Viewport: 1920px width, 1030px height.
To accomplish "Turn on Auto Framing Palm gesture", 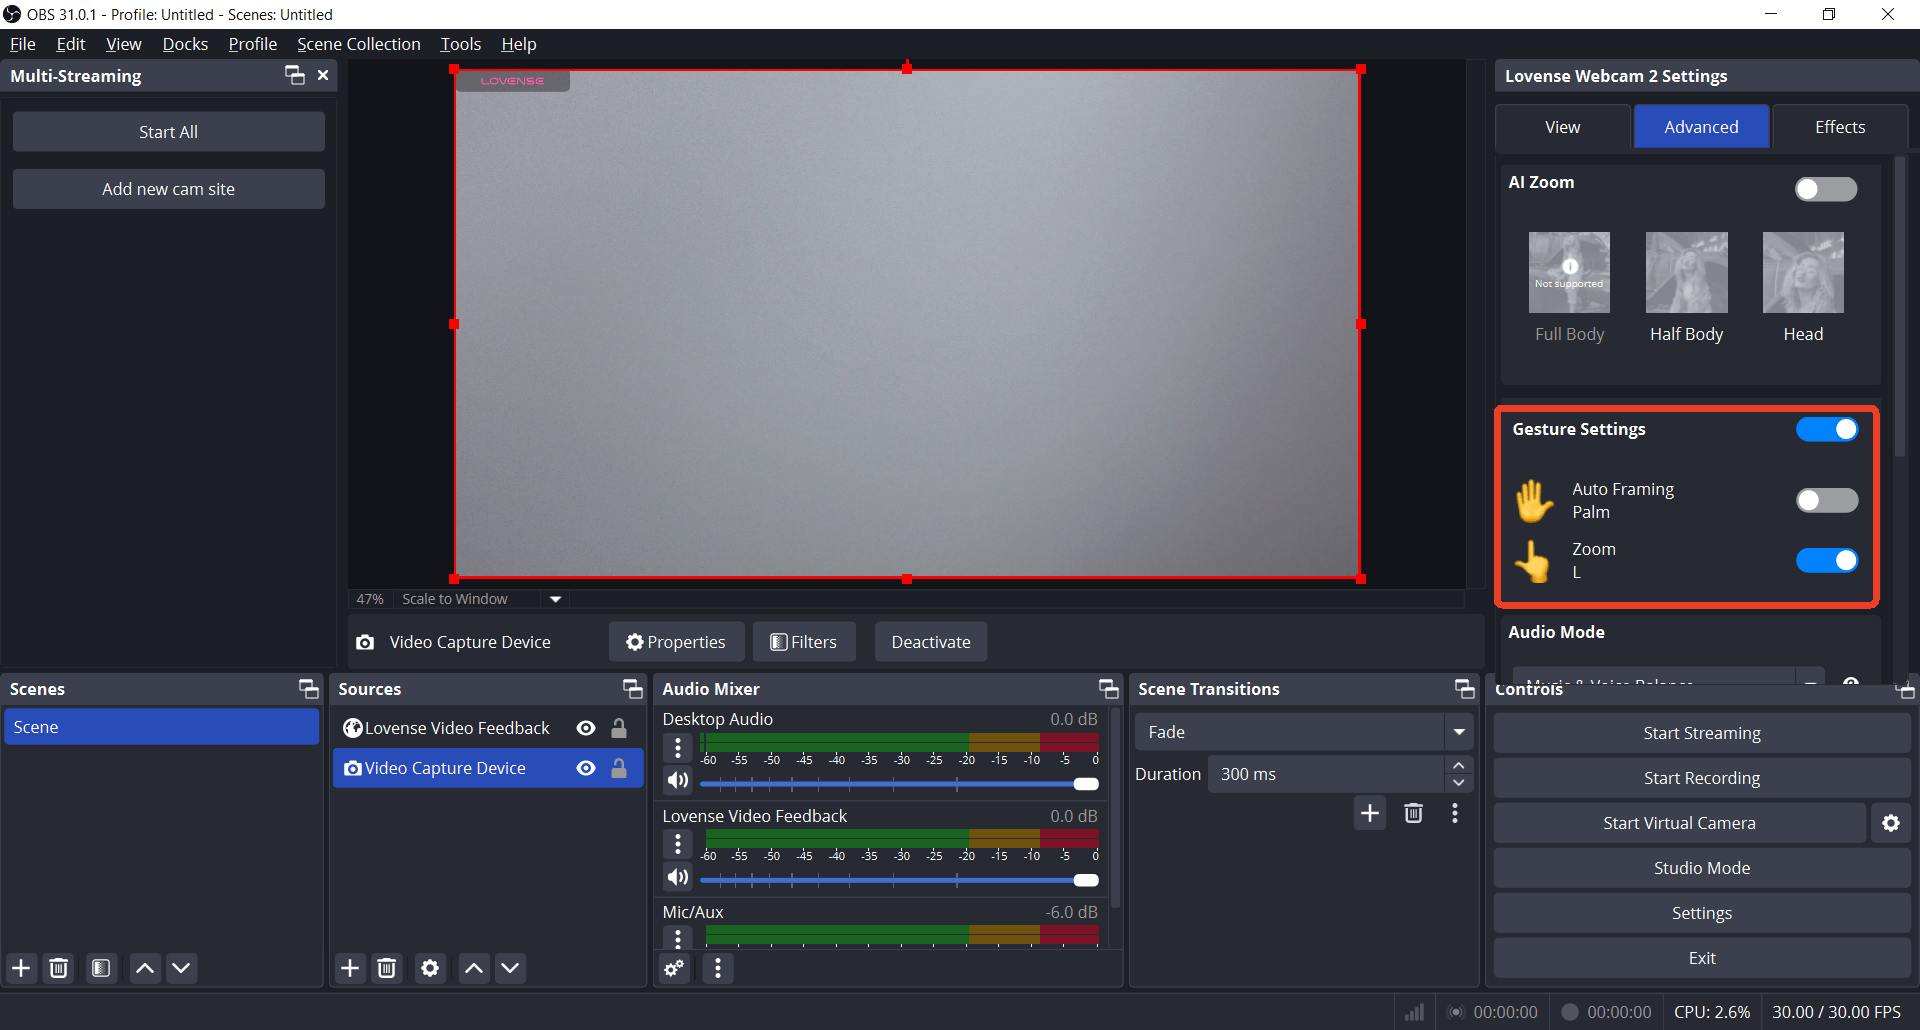I will coord(1826,500).
